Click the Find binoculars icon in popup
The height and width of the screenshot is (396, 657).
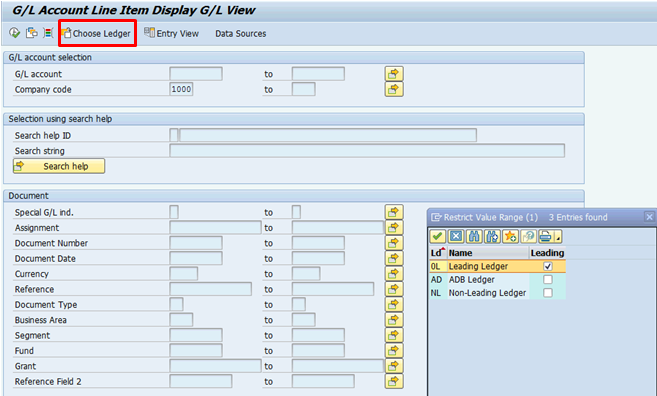tap(474, 236)
